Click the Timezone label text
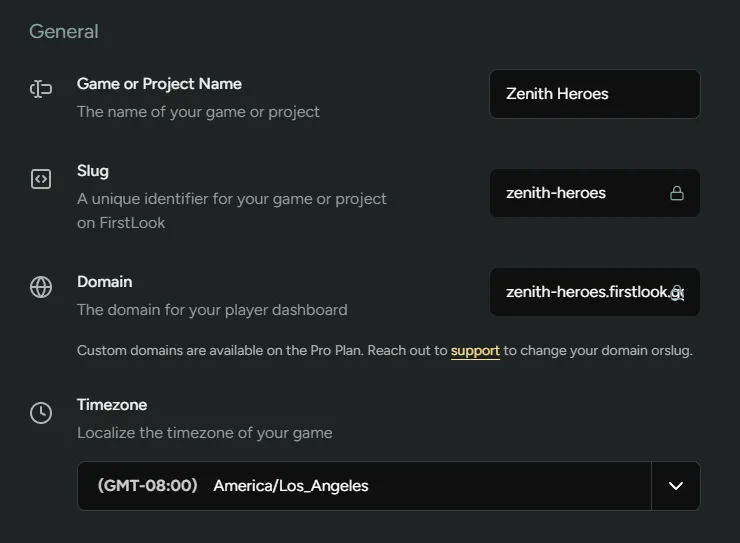This screenshot has height=543, width=740. 112,405
